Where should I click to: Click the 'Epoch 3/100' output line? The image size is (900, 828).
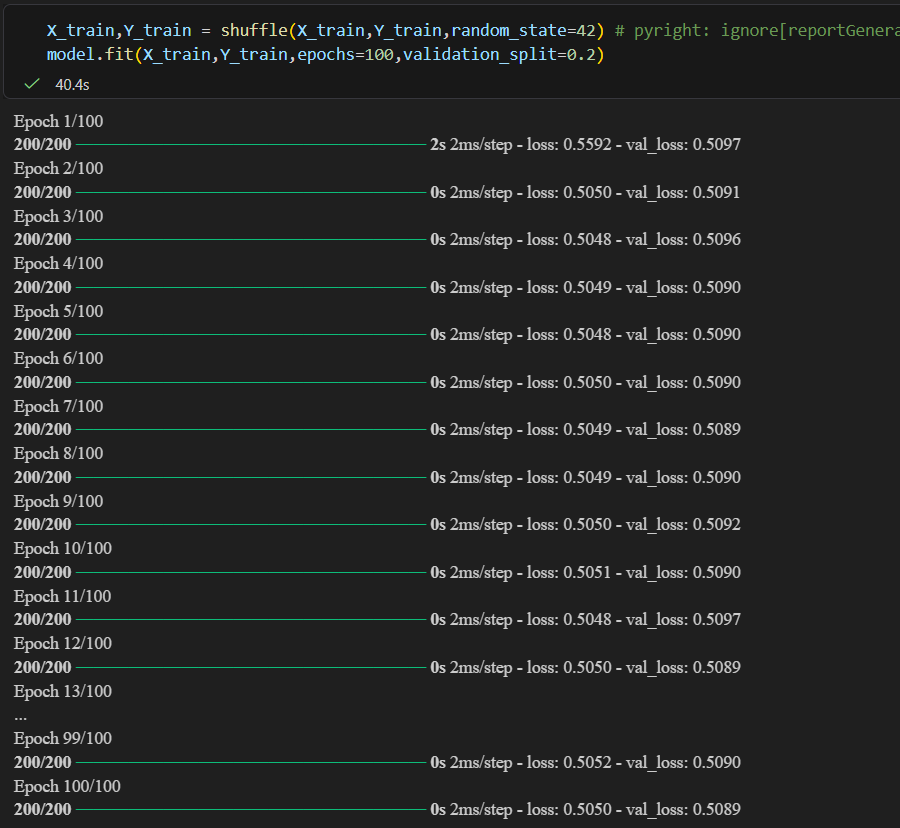(59, 216)
